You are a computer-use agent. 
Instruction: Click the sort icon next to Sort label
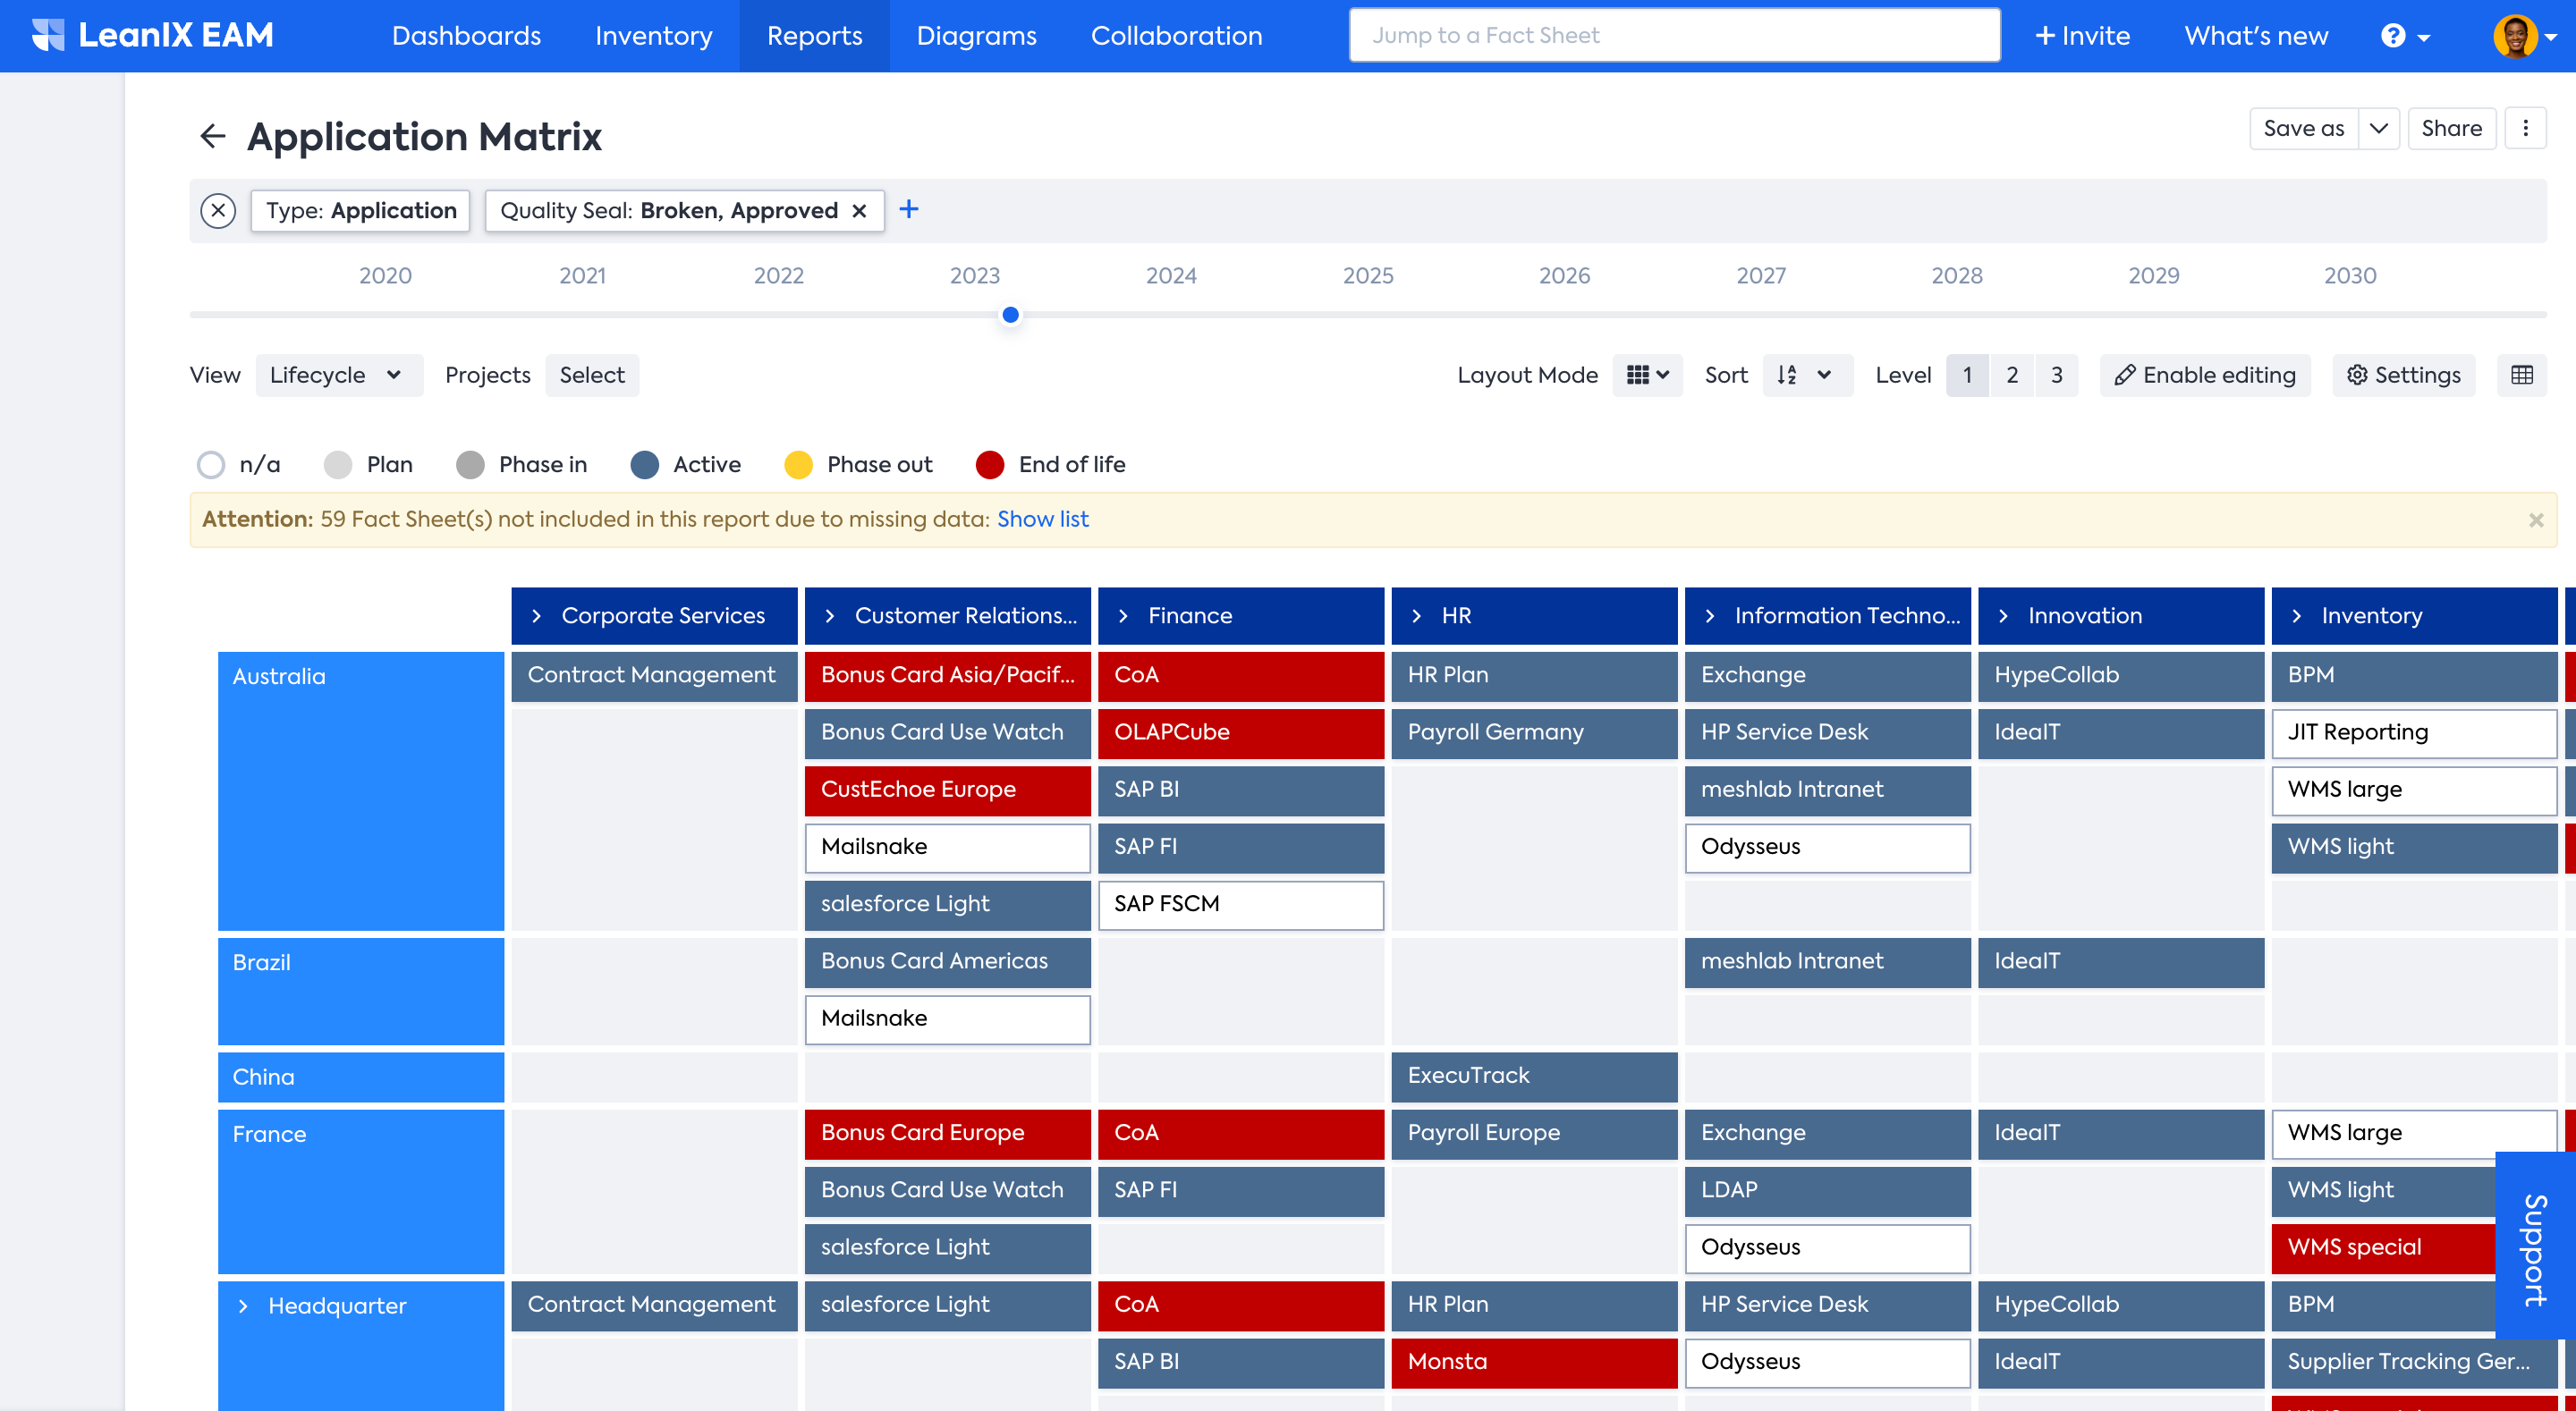(1785, 374)
